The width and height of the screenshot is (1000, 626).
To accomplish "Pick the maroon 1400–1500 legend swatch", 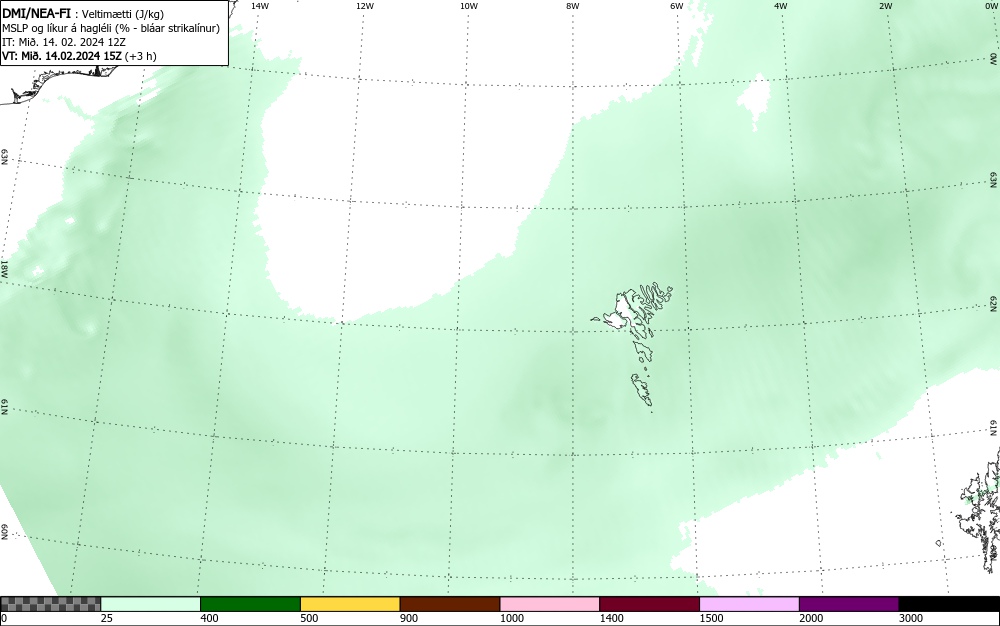I will [x=650, y=604].
